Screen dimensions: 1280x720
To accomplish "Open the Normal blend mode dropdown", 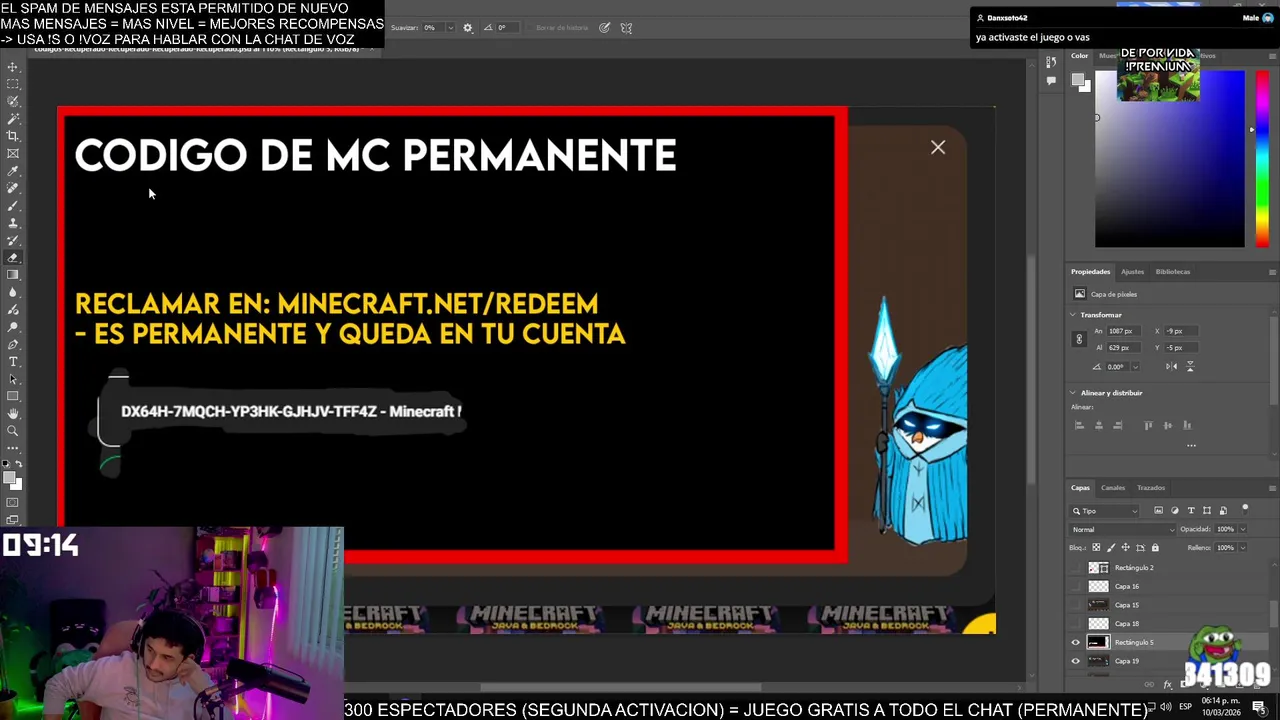I will pyautogui.click(x=1123, y=529).
